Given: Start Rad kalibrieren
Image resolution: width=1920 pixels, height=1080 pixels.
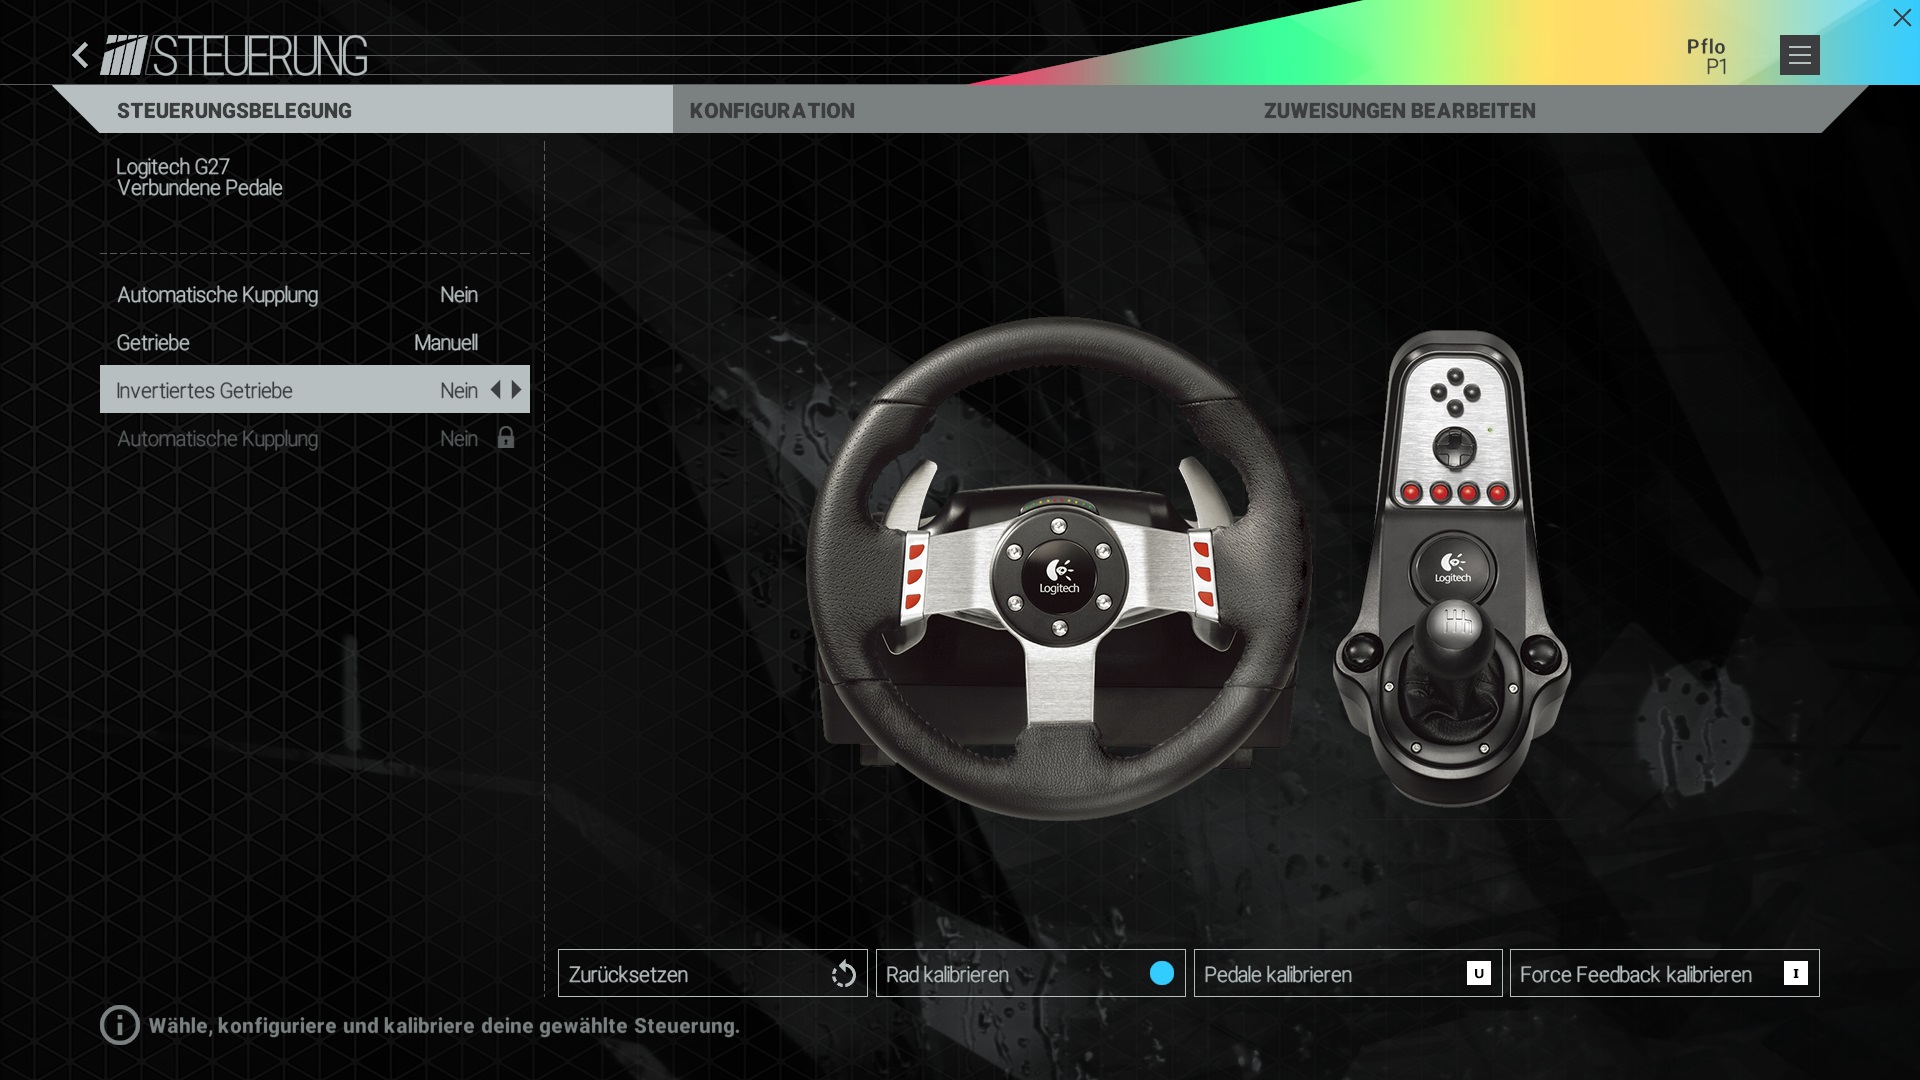Looking at the screenshot, I should point(1030,973).
